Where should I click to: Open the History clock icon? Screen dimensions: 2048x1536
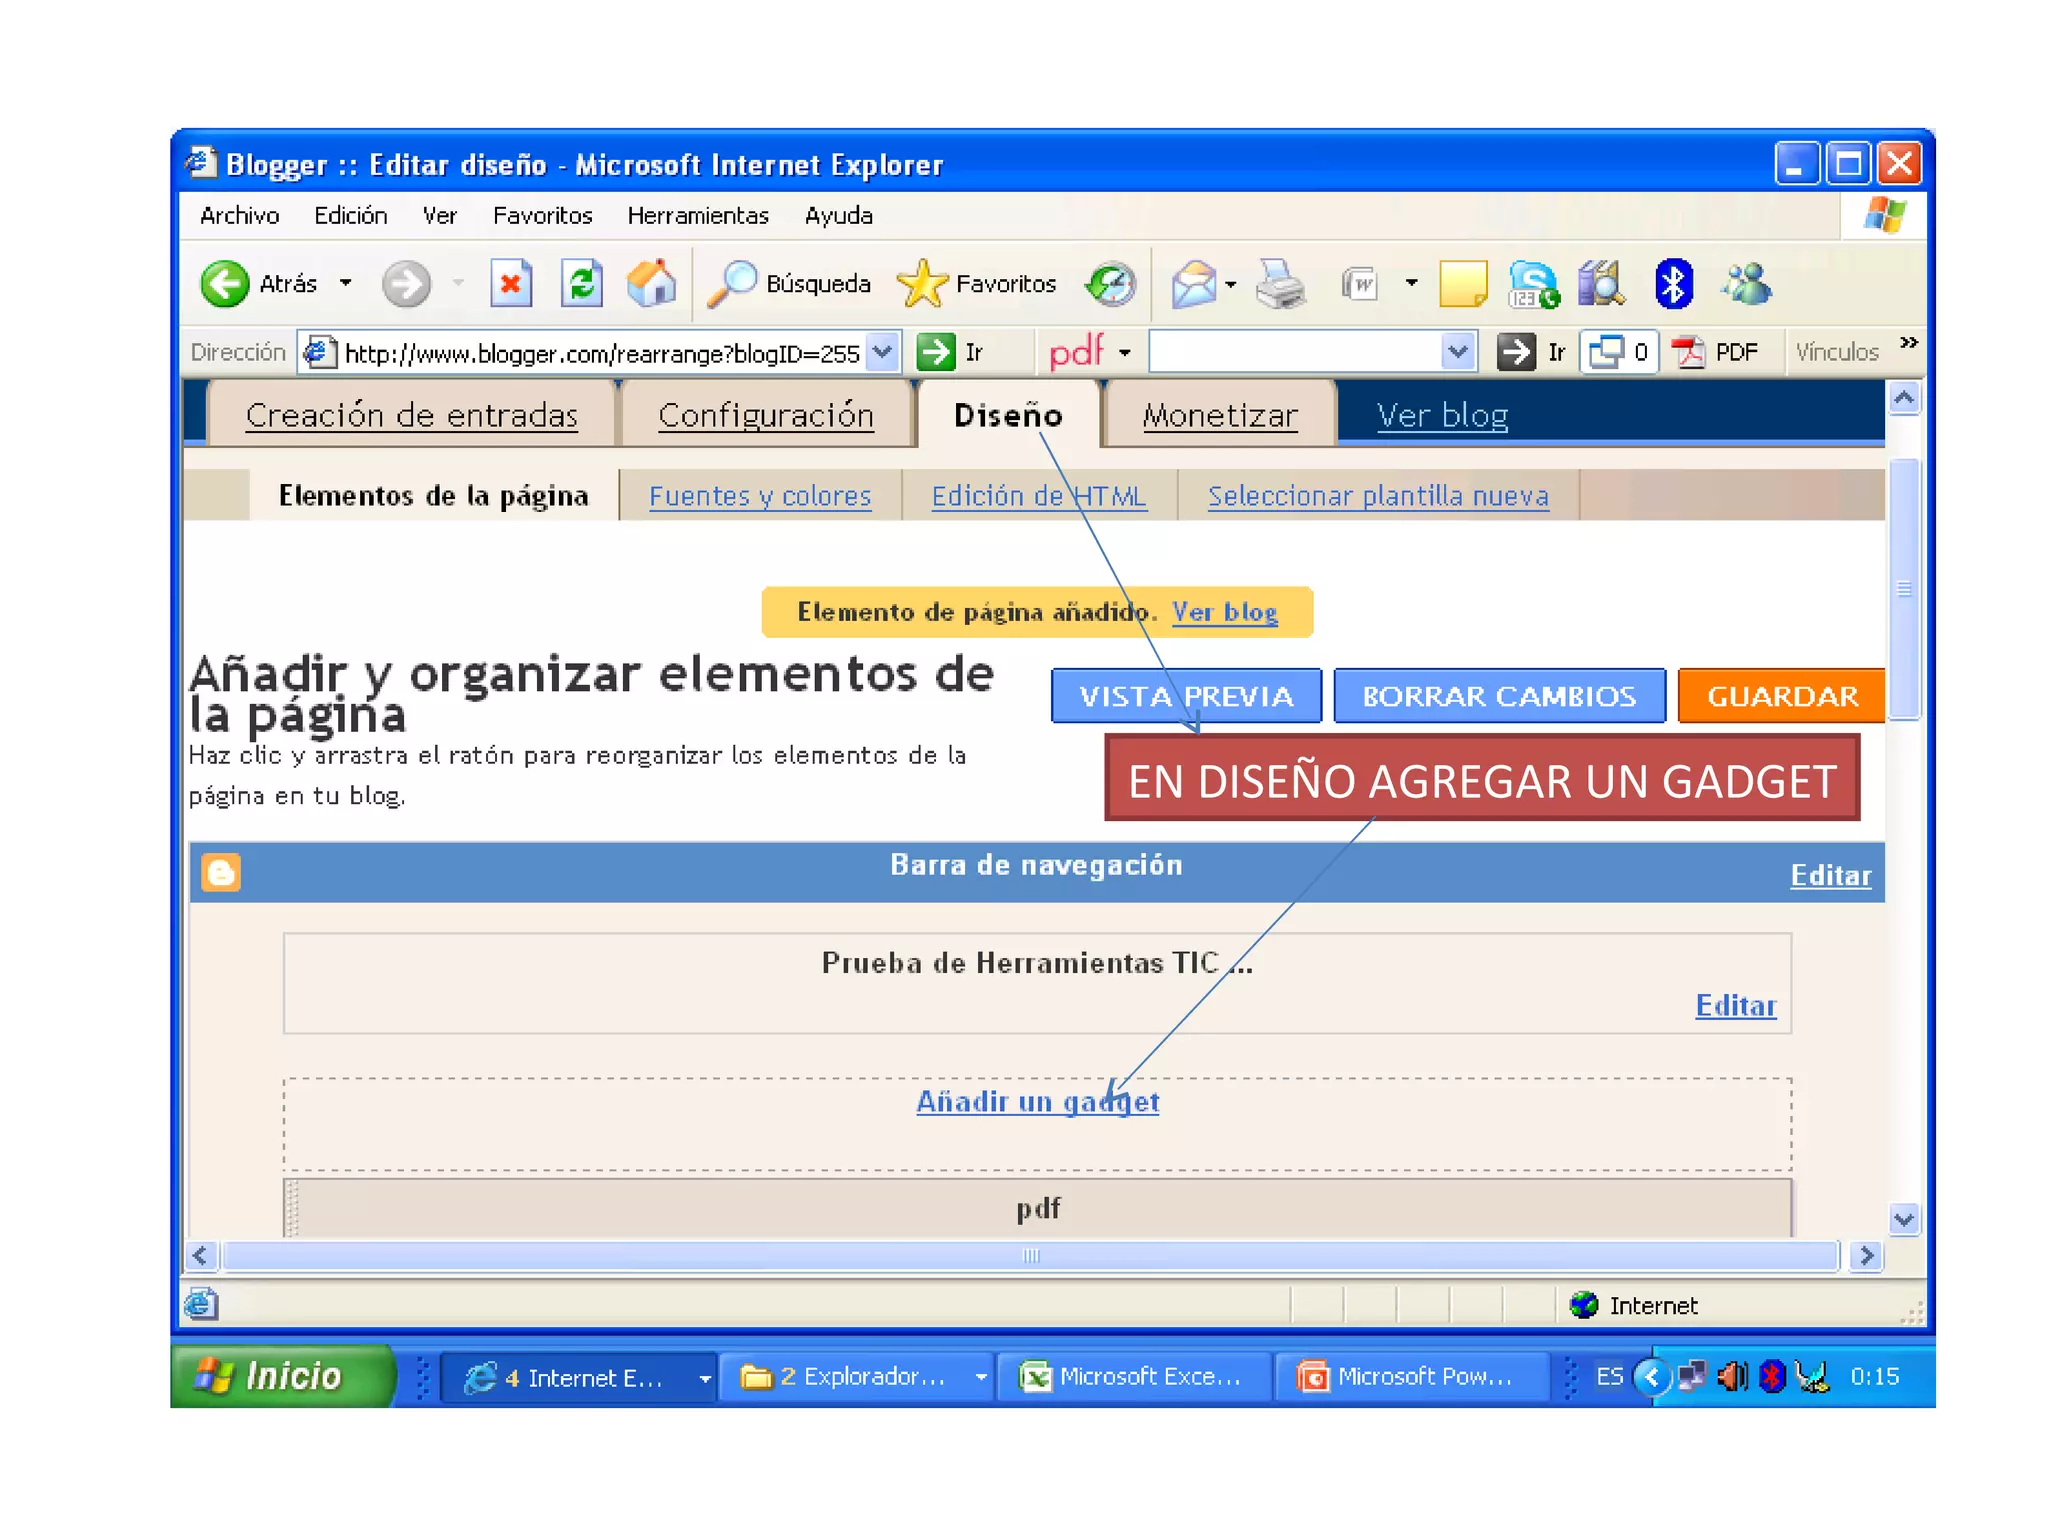pyautogui.click(x=1111, y=285)
